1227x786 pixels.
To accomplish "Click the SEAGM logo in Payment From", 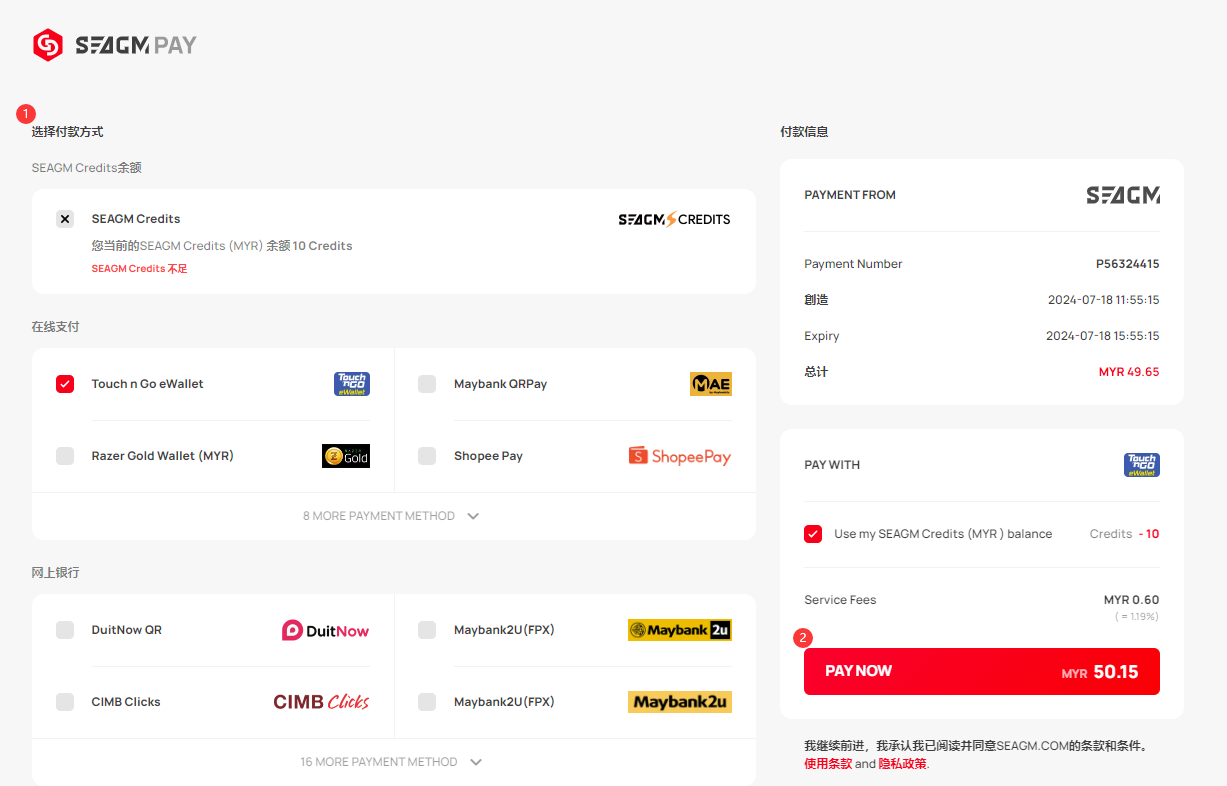I will (x=1123, y=195).
